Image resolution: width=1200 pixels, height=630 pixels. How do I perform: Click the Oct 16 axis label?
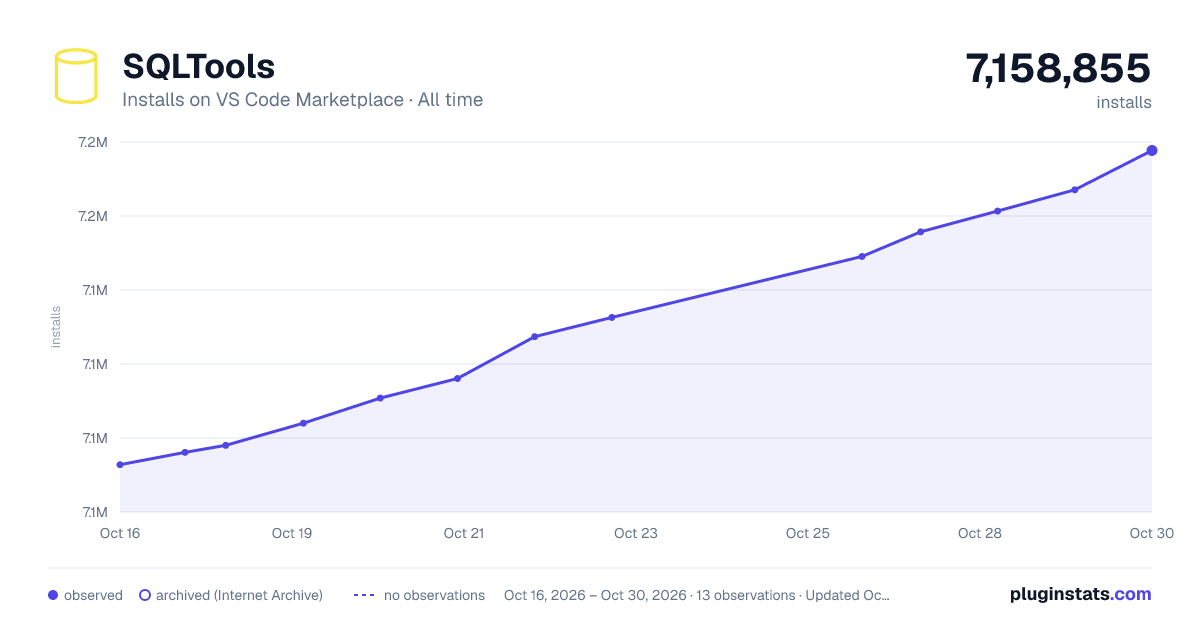(x=120, y=533)
